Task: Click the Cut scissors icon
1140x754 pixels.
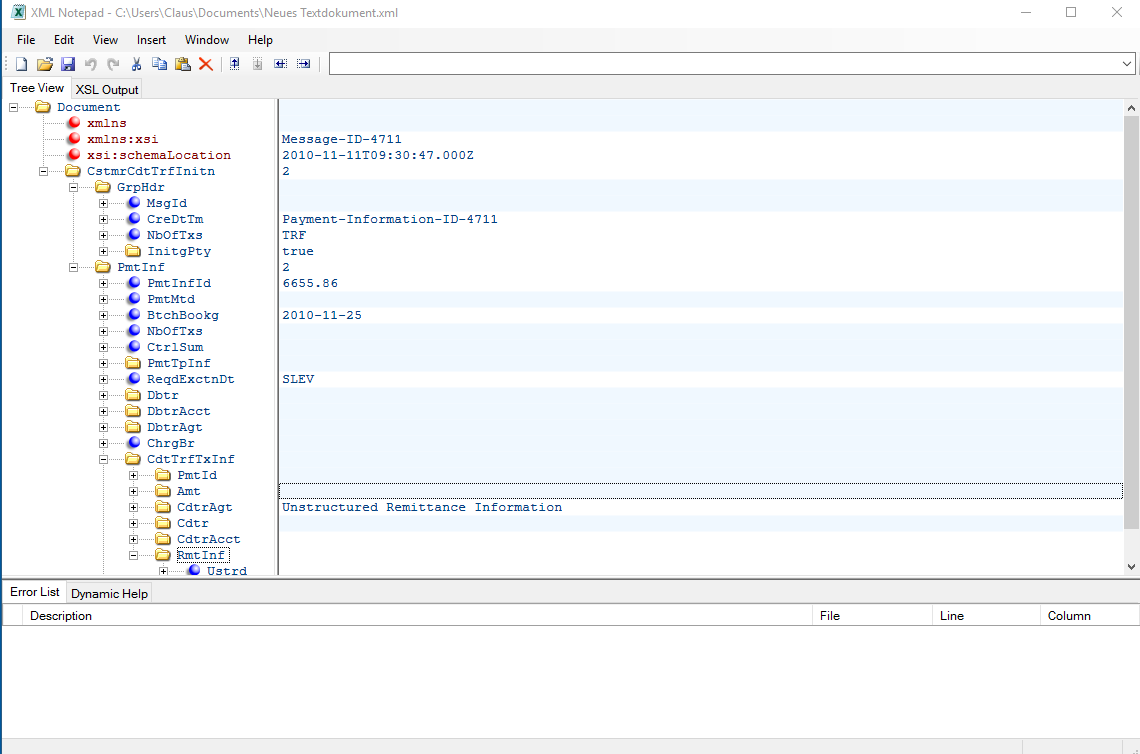Action: [136, 64]
